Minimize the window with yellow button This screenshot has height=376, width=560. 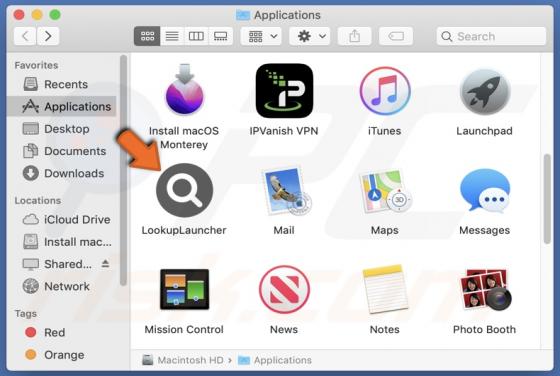(x=37, y=15)
